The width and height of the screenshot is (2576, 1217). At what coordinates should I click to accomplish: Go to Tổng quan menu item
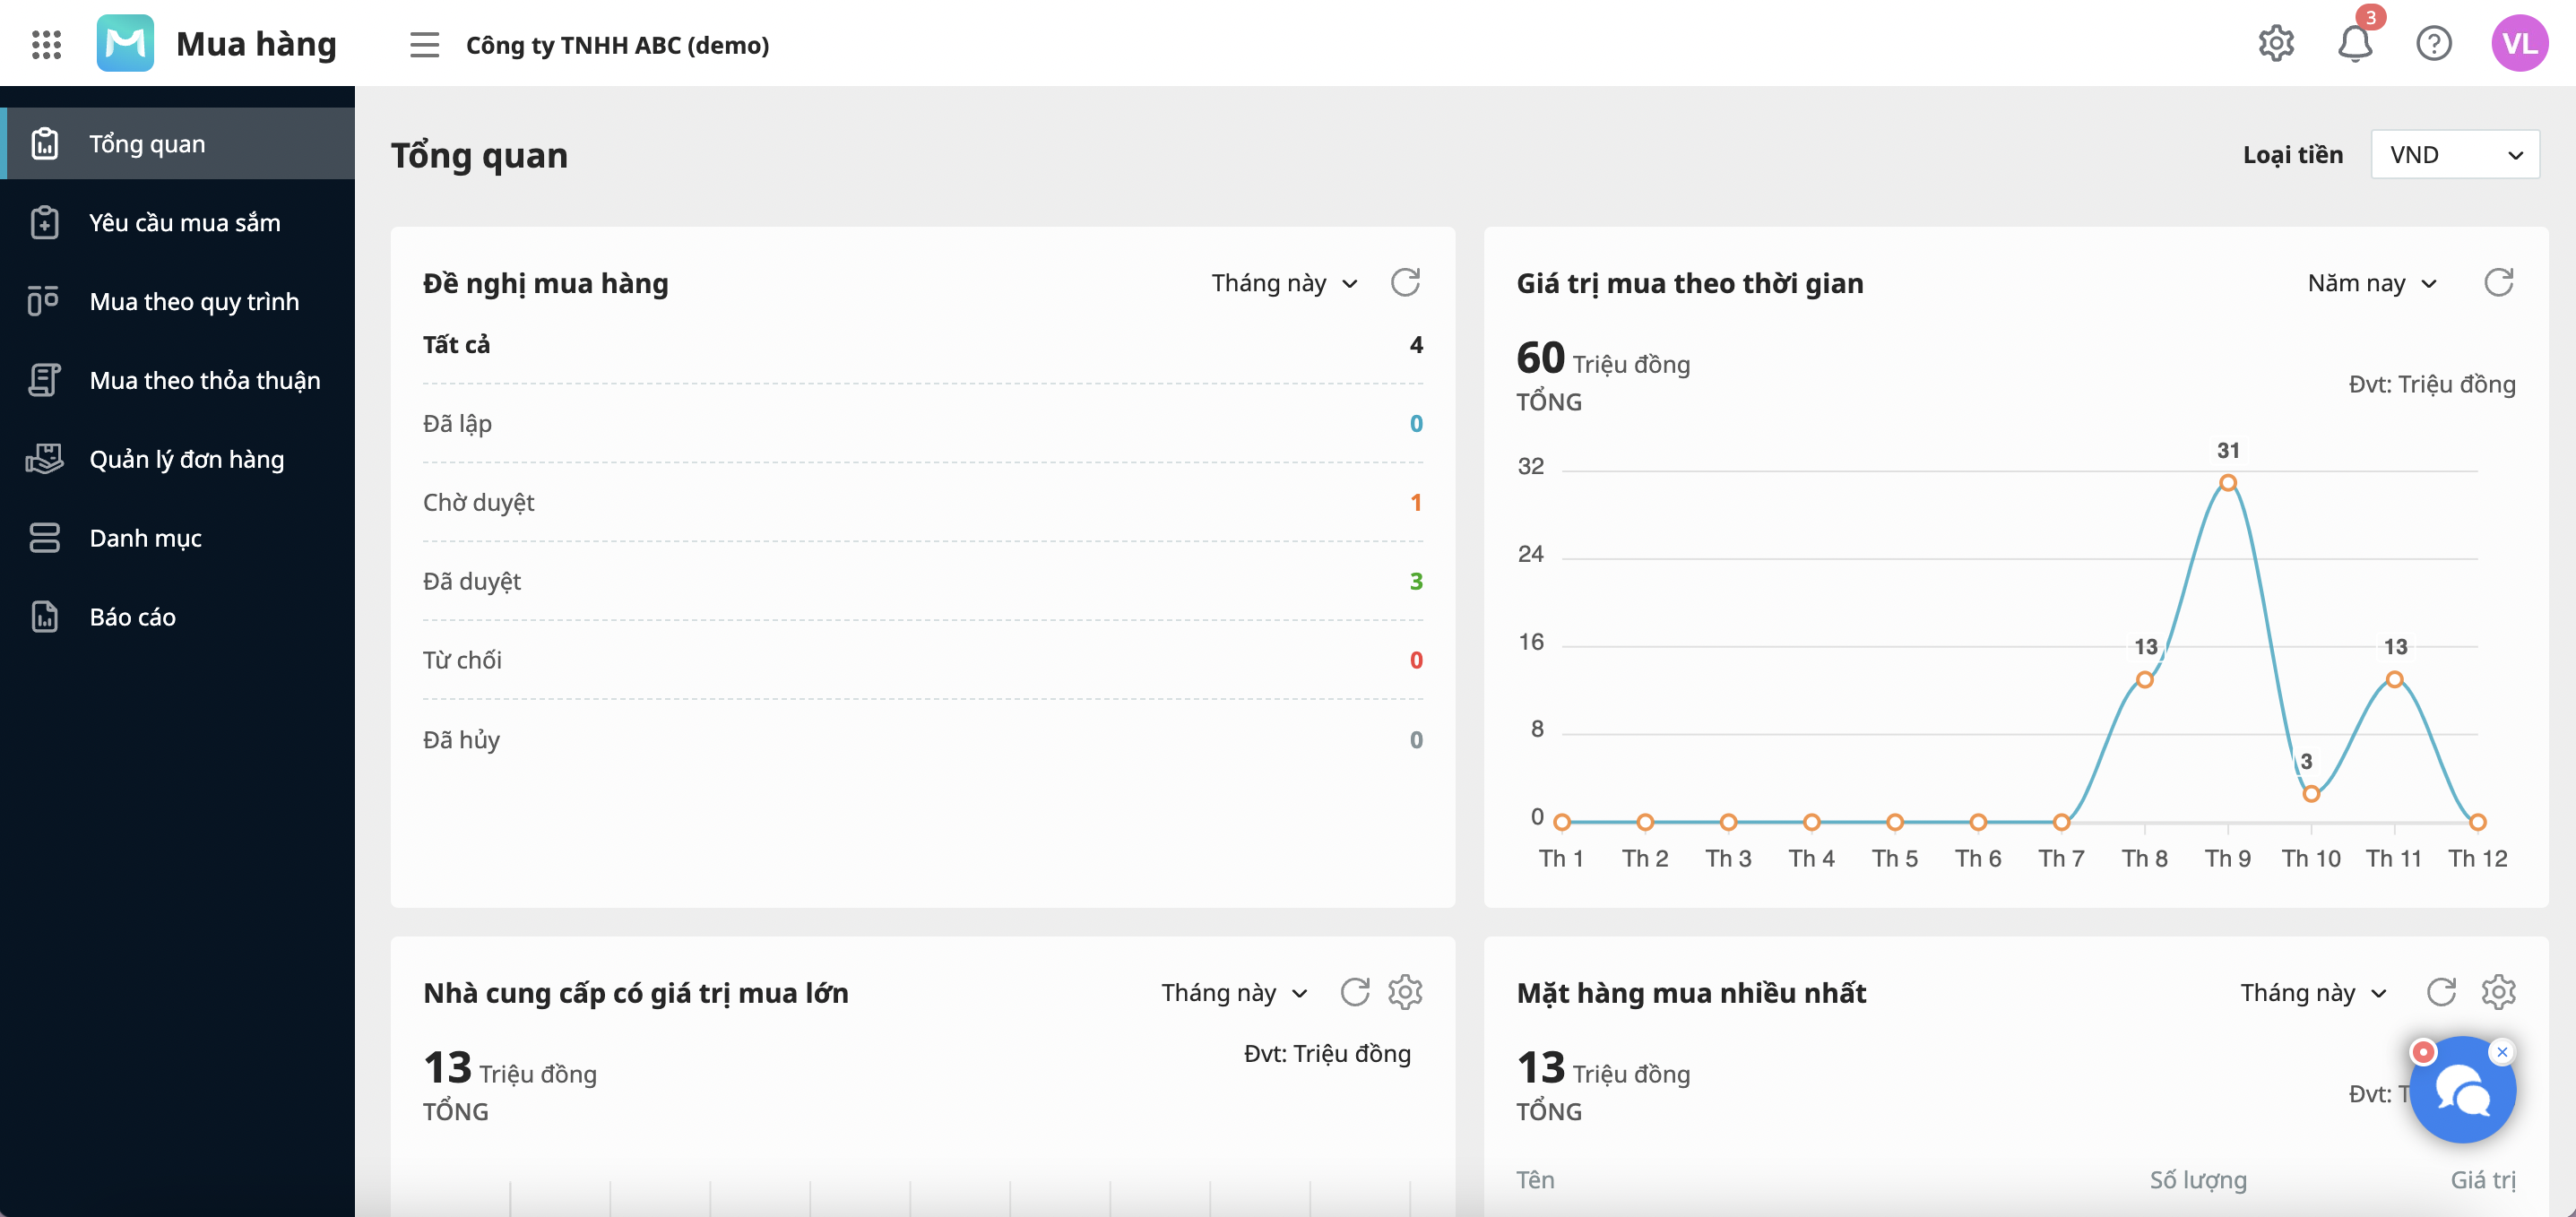coord(178,143)
